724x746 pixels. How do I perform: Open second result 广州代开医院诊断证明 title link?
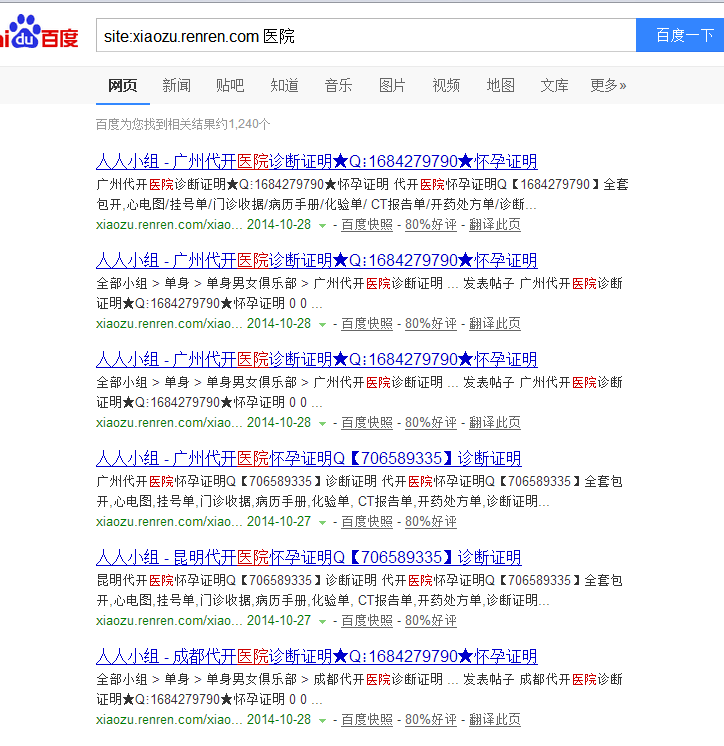coord(316,261)
